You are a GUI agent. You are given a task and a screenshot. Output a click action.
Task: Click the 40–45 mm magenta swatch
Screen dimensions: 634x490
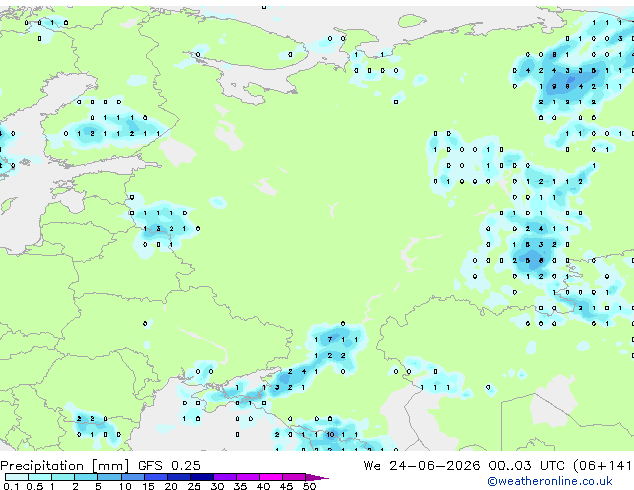click(271, 477)
